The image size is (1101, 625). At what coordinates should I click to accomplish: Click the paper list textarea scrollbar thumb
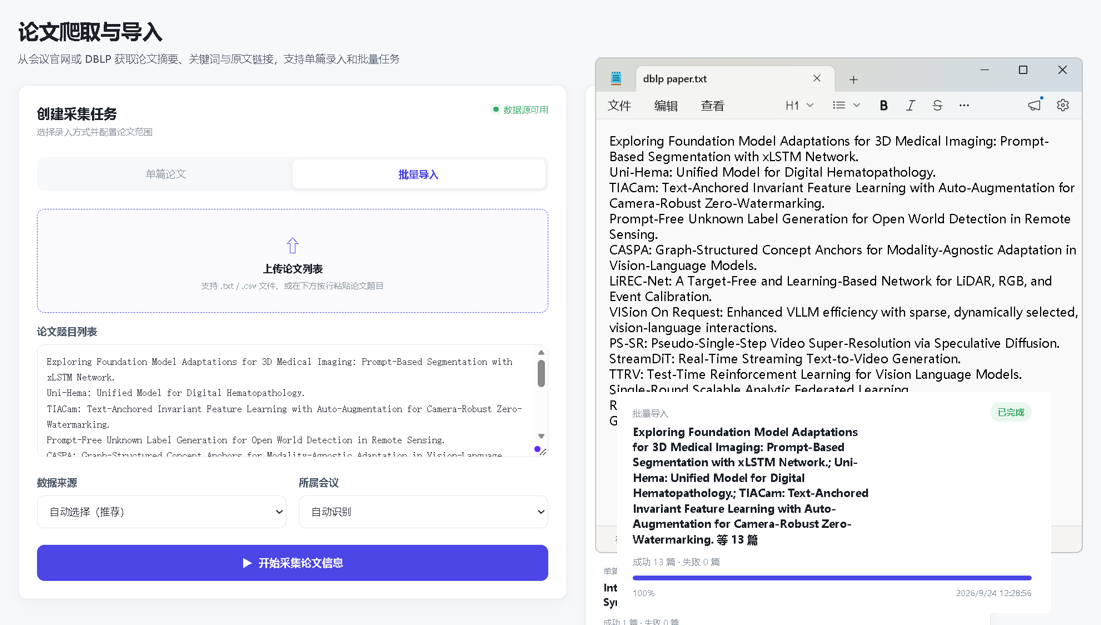point(541,373)
